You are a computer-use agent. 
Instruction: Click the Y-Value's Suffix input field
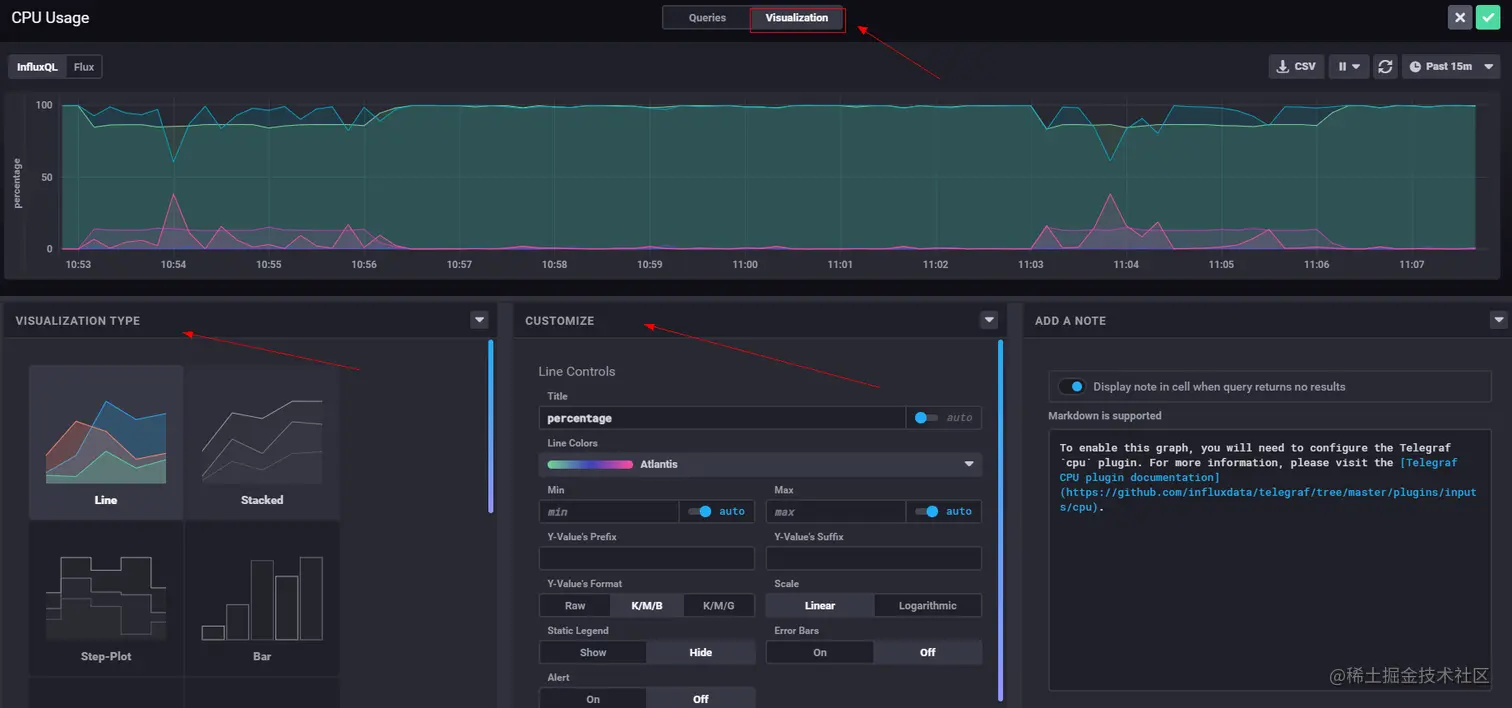click(x=874, y=558)
